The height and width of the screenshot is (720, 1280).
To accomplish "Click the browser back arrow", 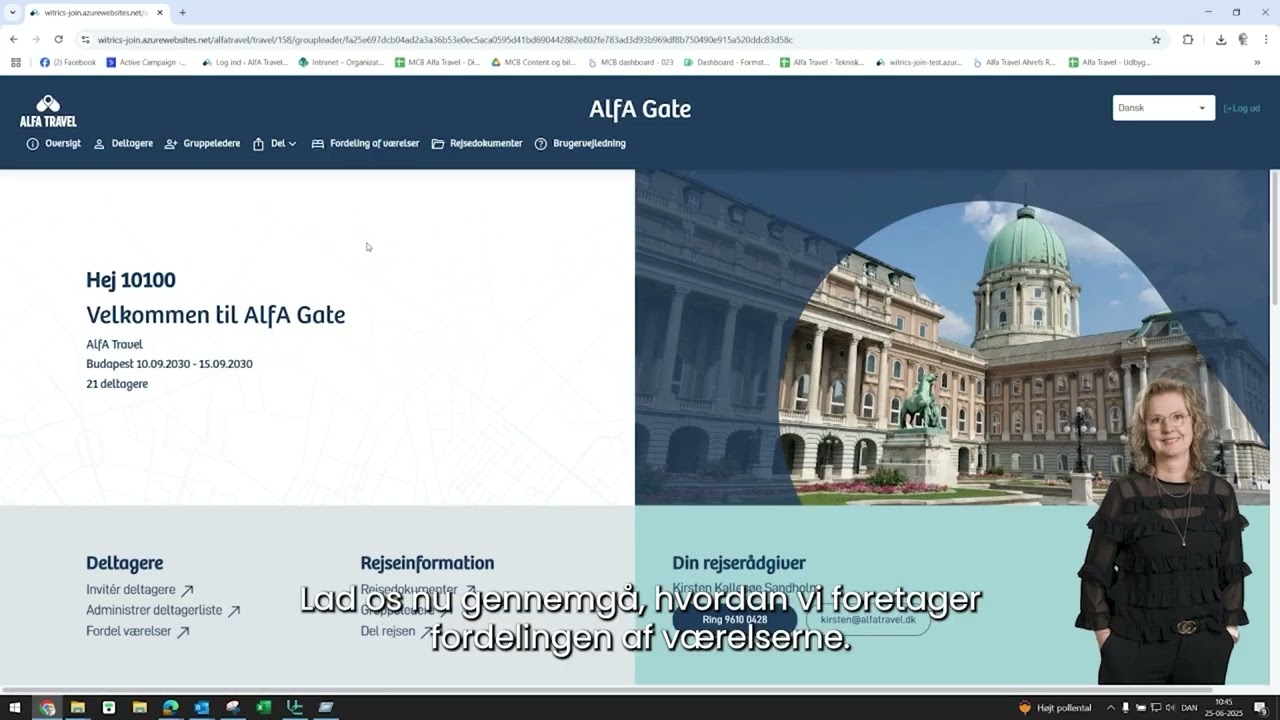I will click(x=13, y=40).
